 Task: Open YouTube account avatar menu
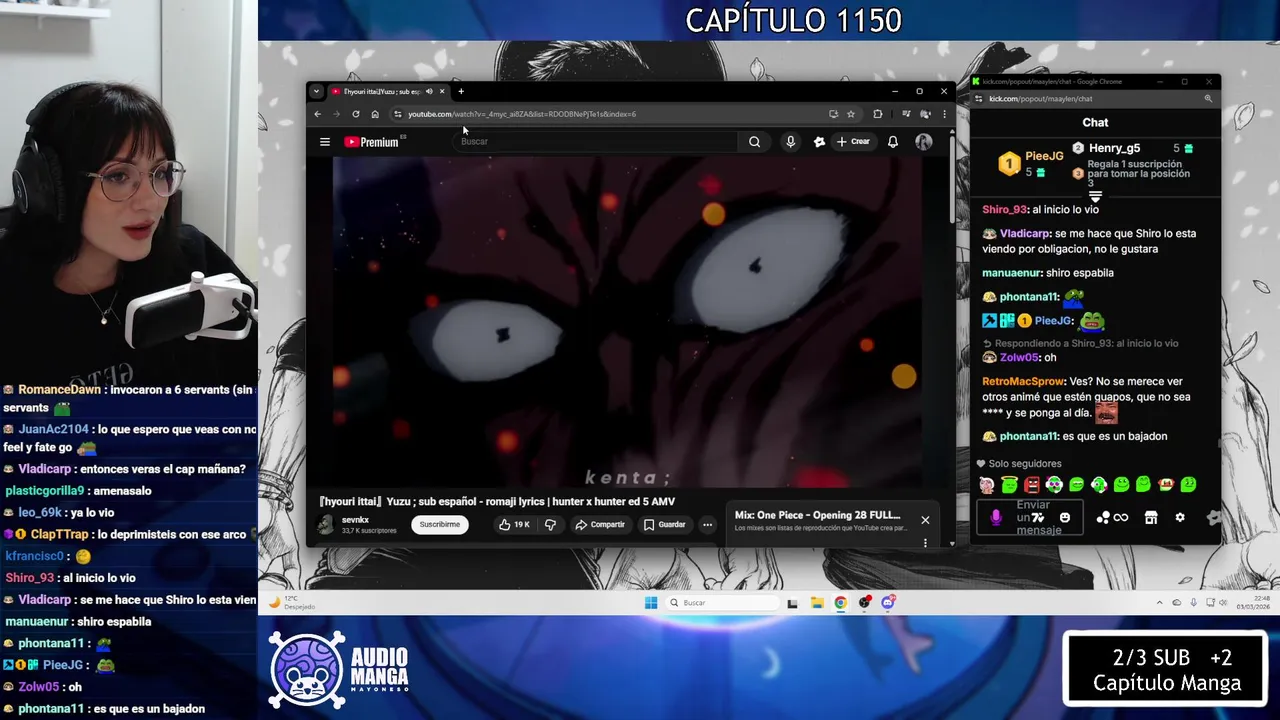[923, 142]
